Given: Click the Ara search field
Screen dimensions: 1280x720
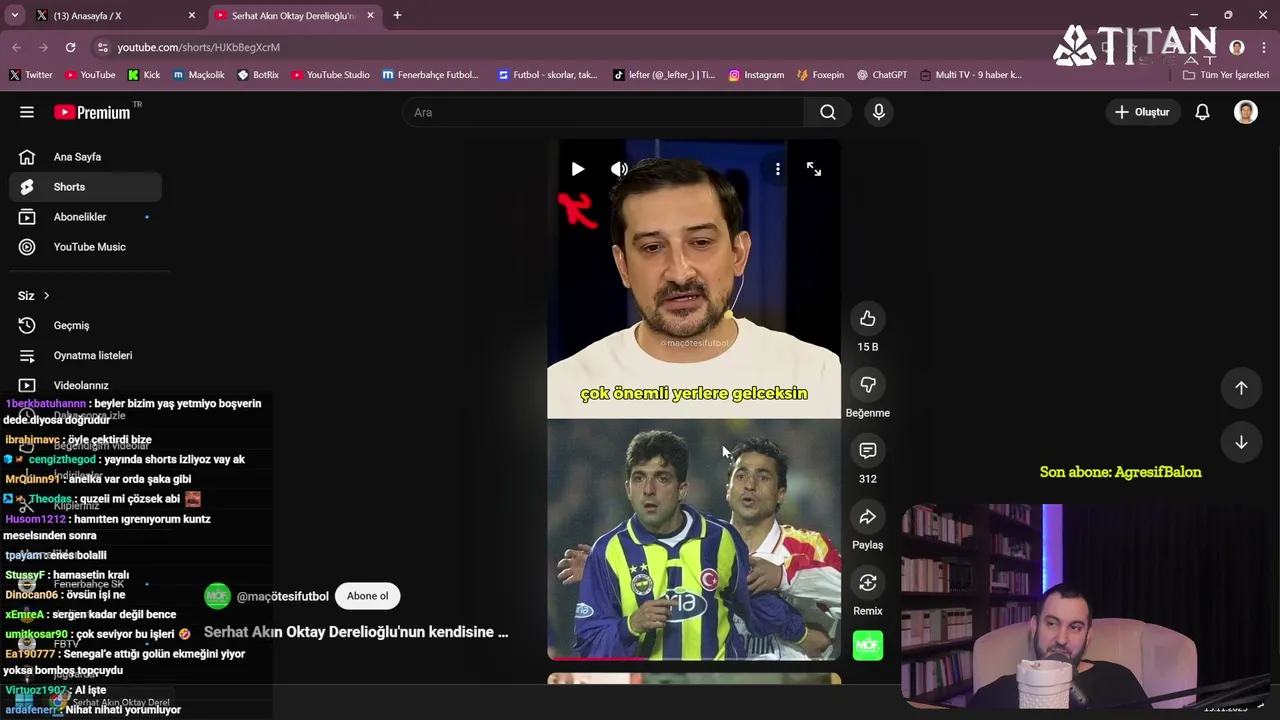Looking at the screenshot, I should click(603, 112).
